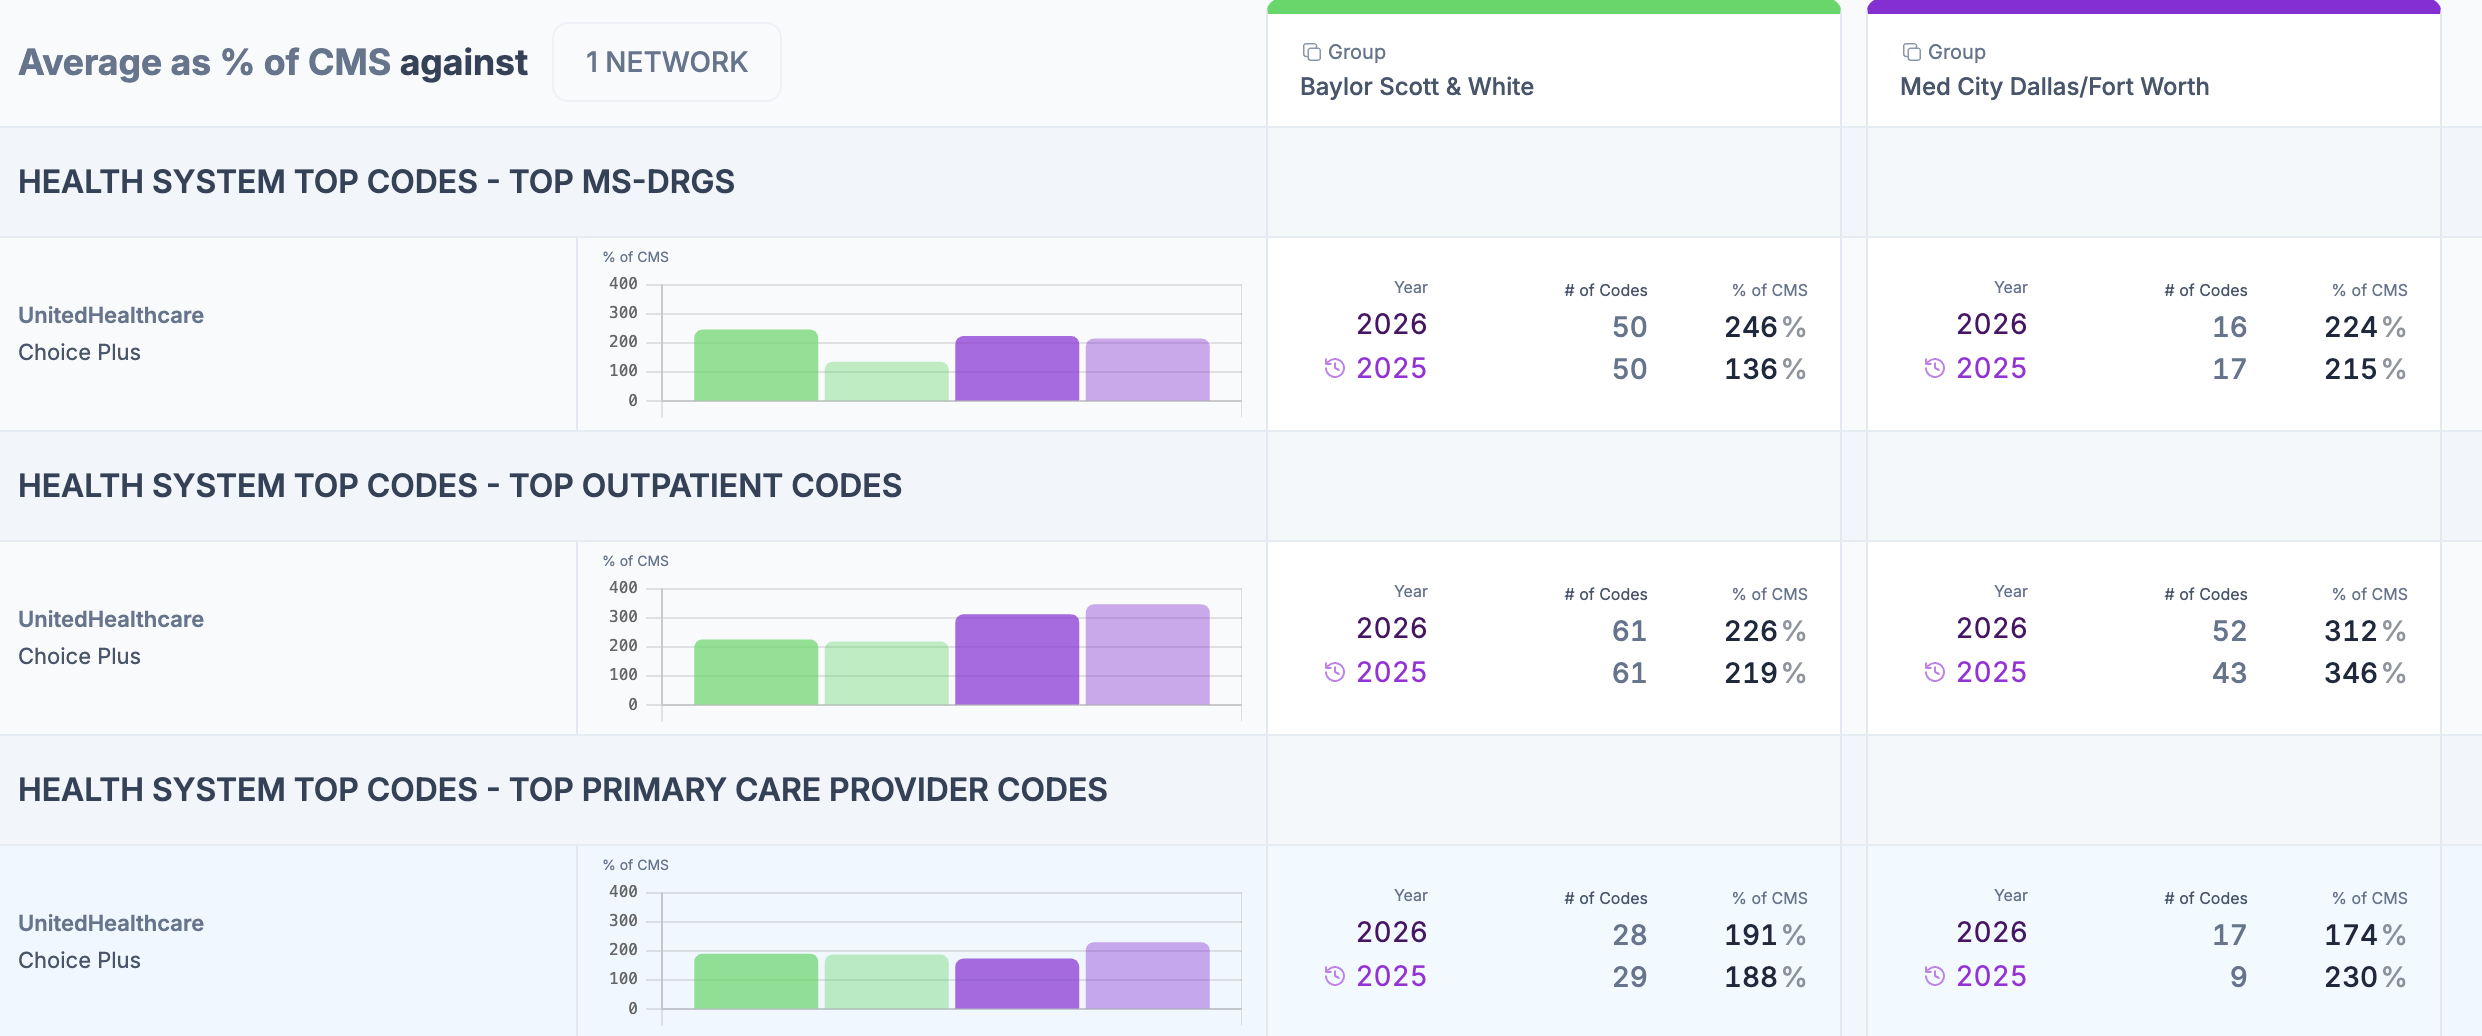Open the 1 NETWORK selector

click(x=667, y=62)
